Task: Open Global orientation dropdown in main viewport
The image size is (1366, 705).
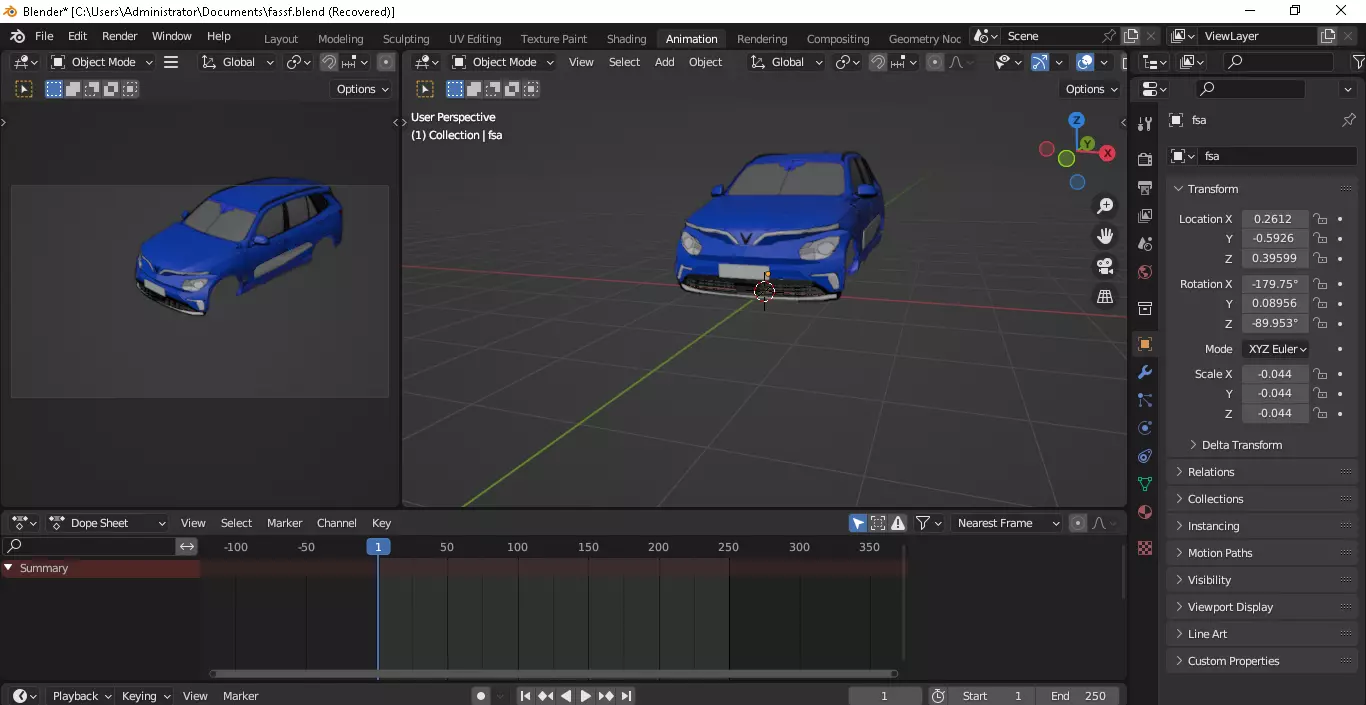Action: [786, 62]
